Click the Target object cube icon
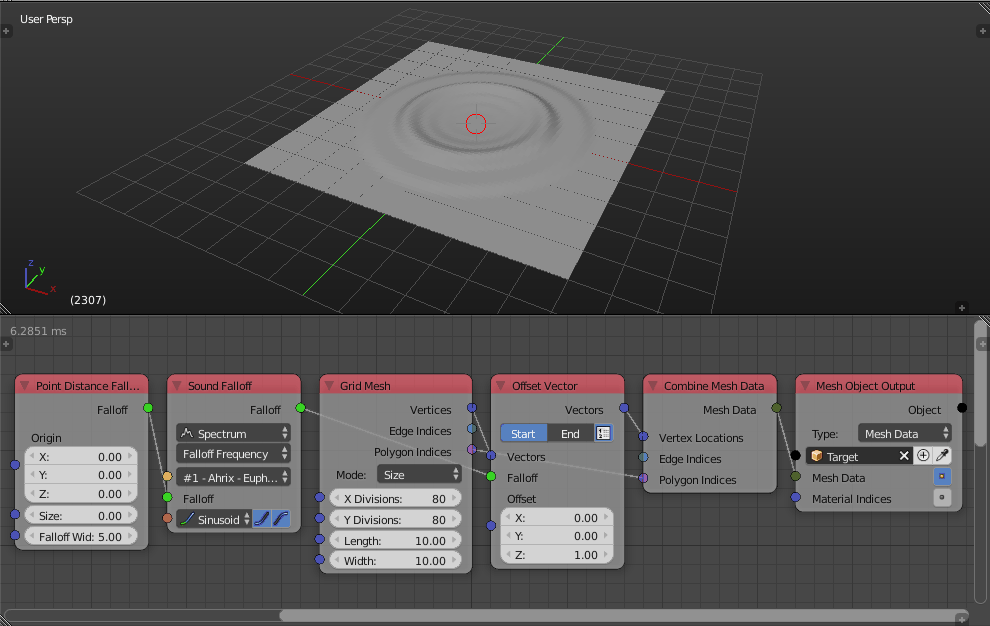Image resolution: width=990 pixels, height=626 pixels. tap(816, 455)
